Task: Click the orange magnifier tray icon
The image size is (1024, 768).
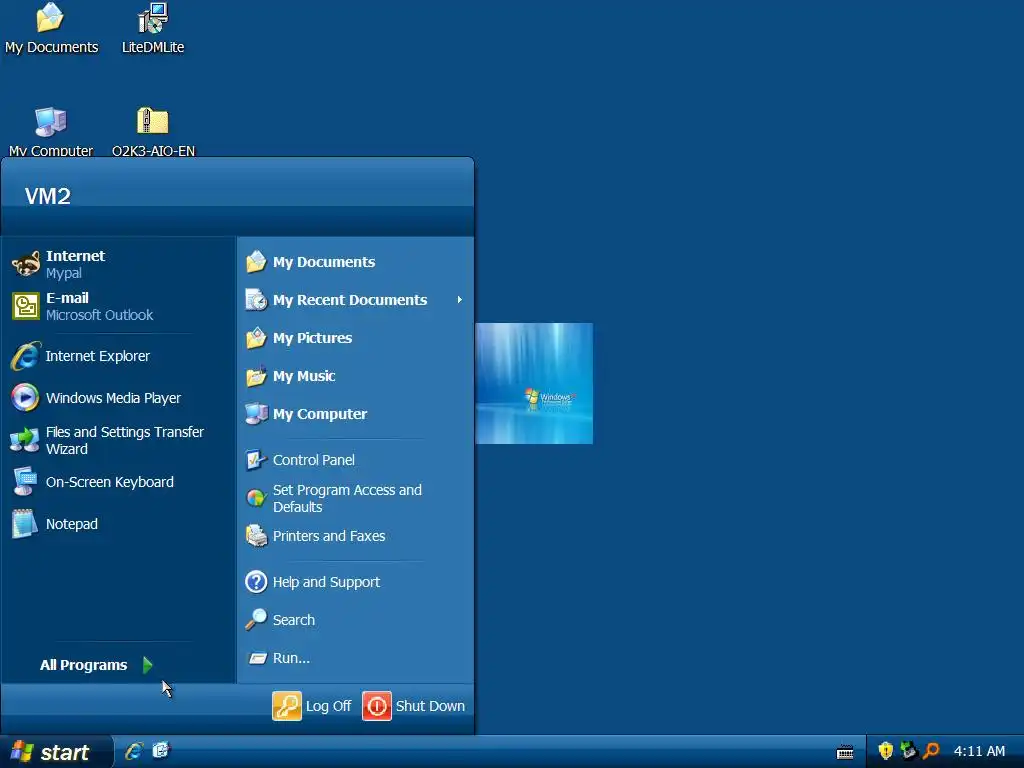Action: coord(931,751)
